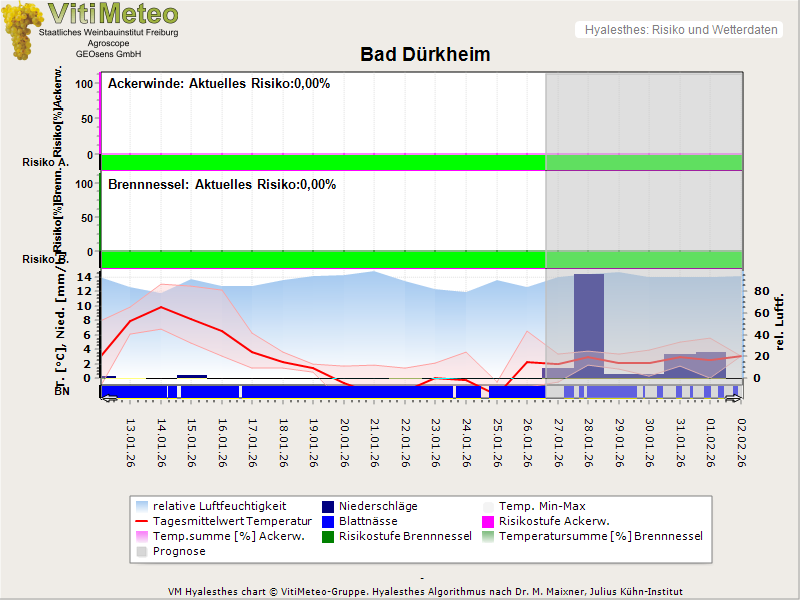
Task: Click the Blattnässe blue legend swatch
Action: tap(327, 521)
